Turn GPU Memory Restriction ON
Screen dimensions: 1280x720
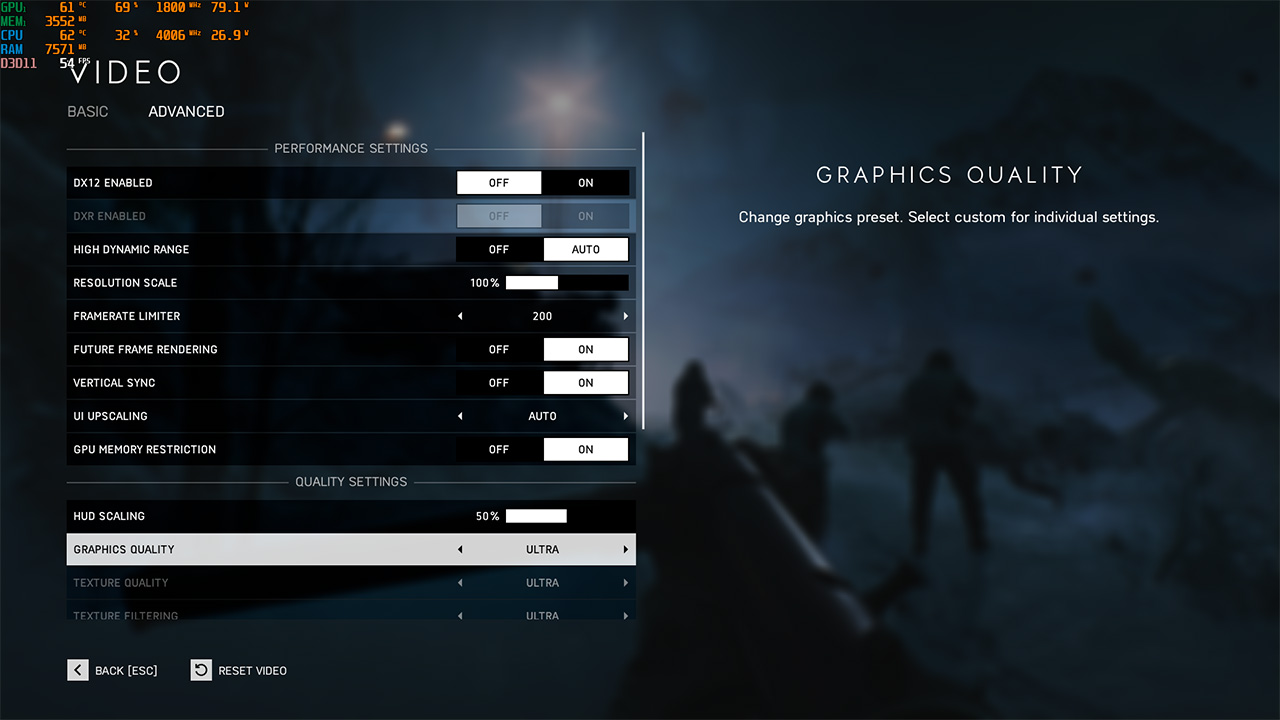coord(586,449)
